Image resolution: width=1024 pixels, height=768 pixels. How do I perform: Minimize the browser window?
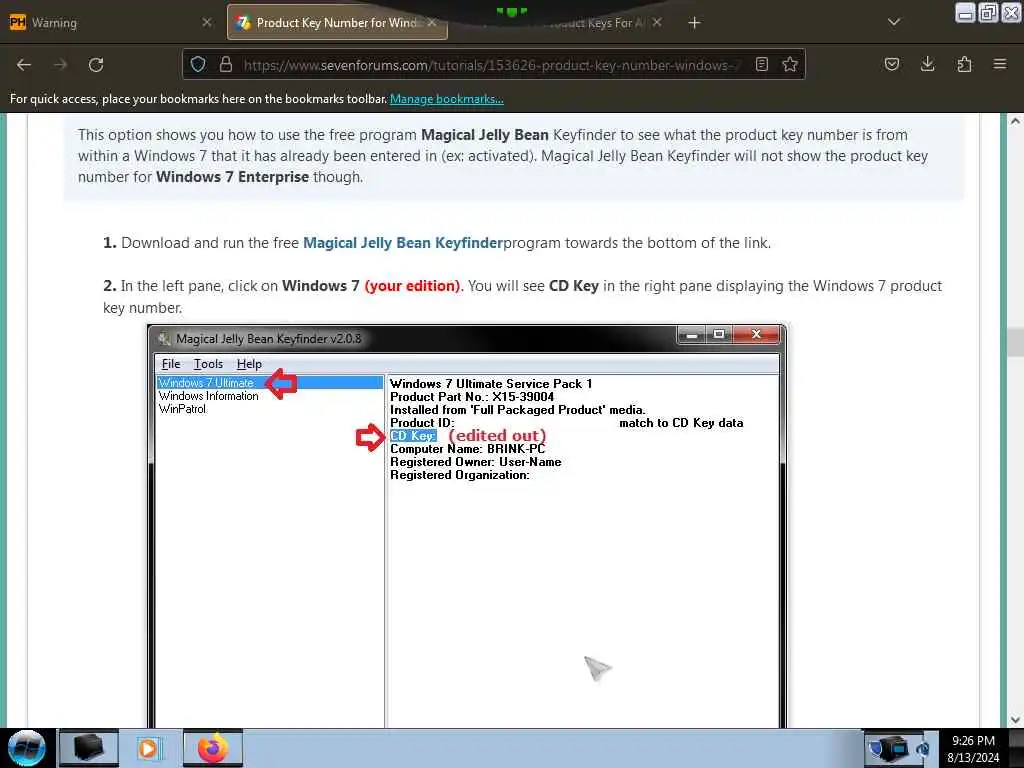pyautogui.click(x=965, y=12)
